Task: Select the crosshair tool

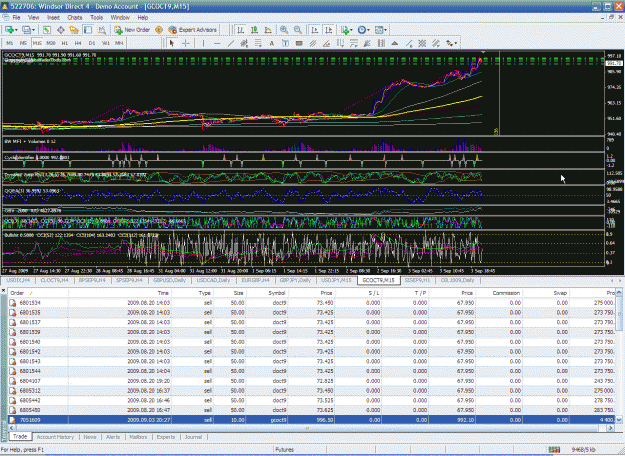Action: point(186,43)
